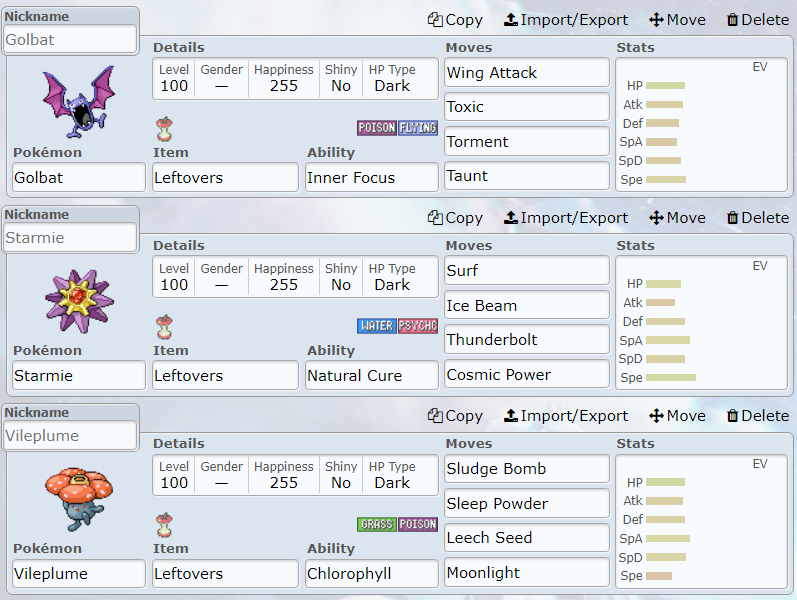Delete the Golbat set

coord(758,20)
